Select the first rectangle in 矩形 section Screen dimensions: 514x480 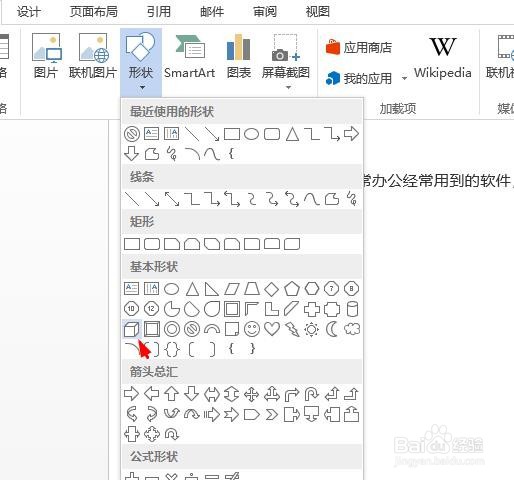point(132,244)
